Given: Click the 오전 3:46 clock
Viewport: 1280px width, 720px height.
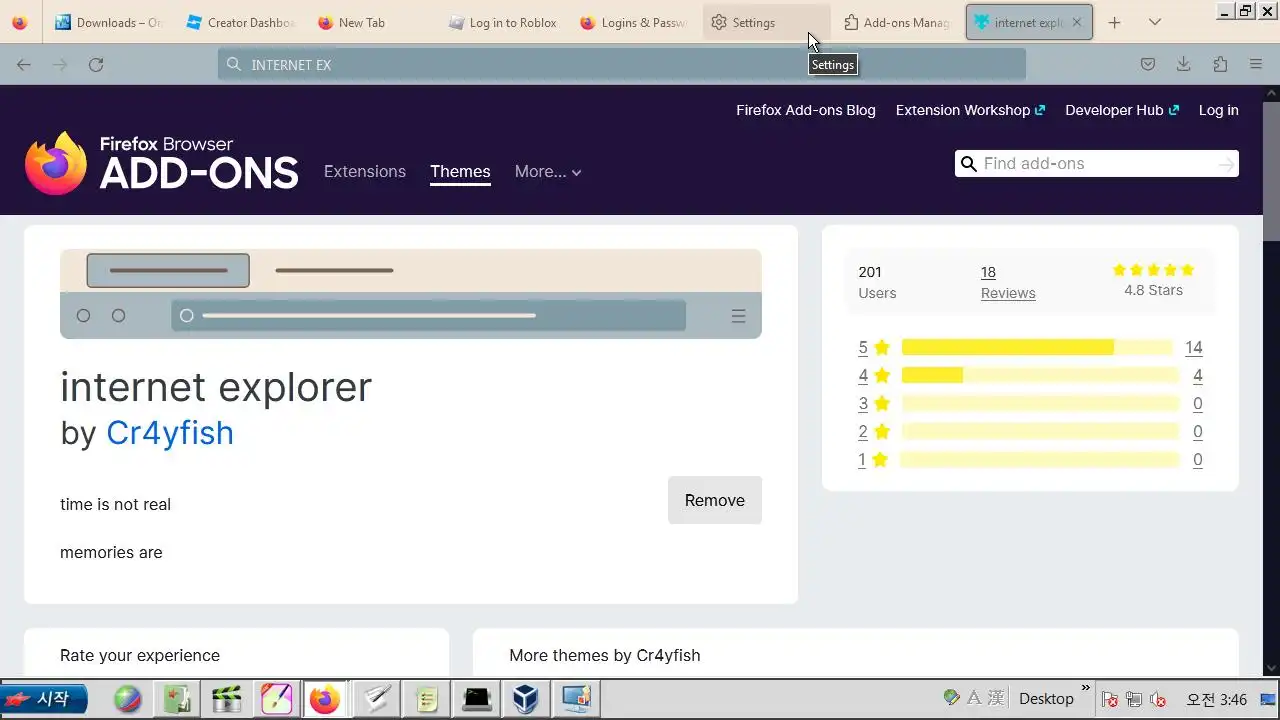Looking at the screenshot, I should tap(1217, 699).
